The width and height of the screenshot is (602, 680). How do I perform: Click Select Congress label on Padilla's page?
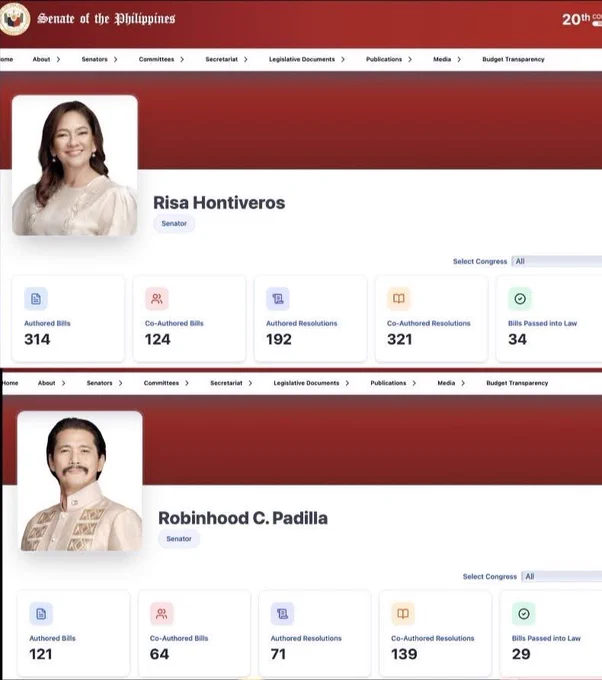(x=490, y=577)
